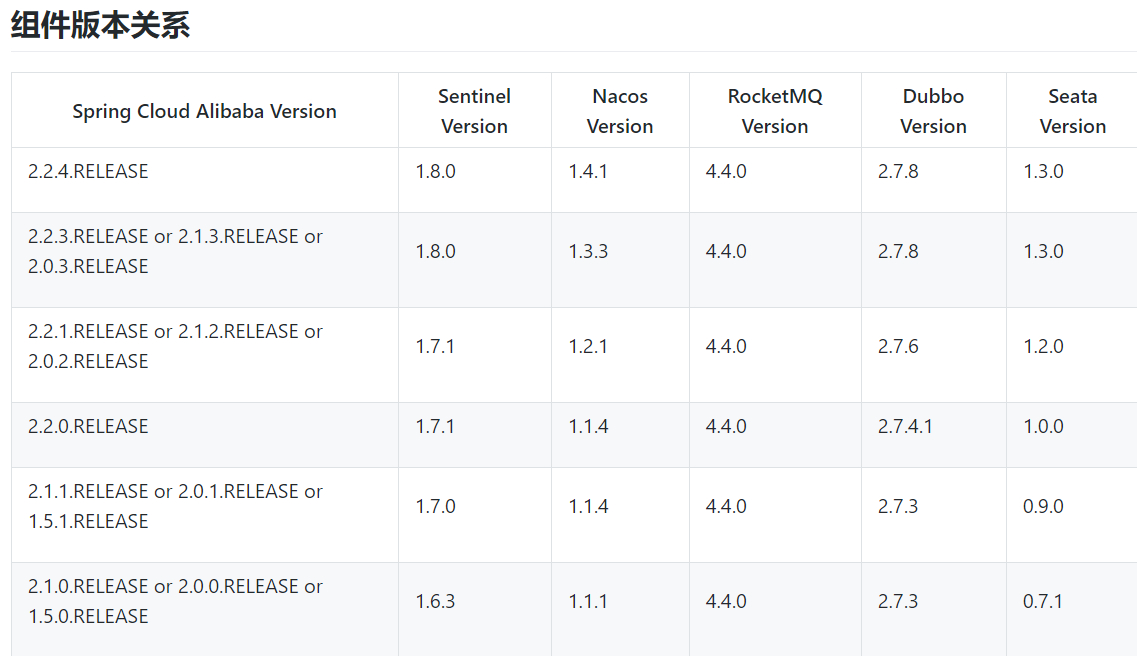The height and width of the screenshot is (656, 1137).
Task: Select the Sentinel Version column header
Action: click(474, 111)
